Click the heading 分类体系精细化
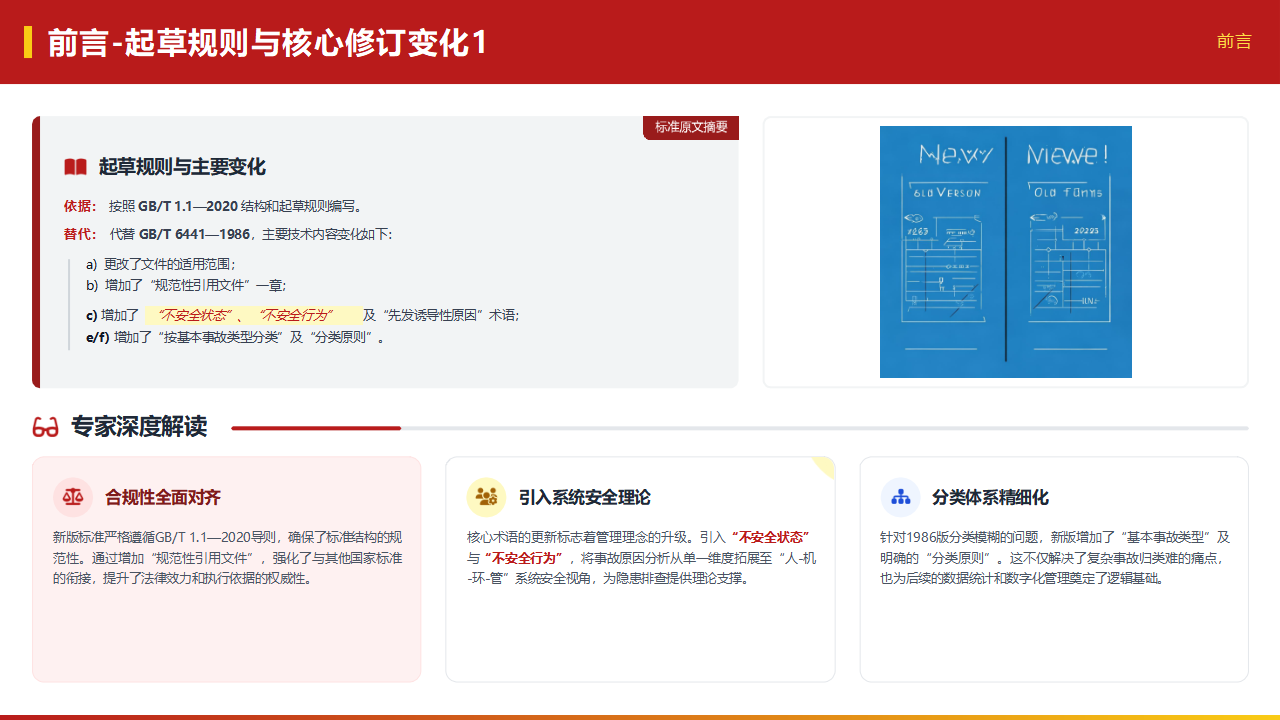 [990, 497]
